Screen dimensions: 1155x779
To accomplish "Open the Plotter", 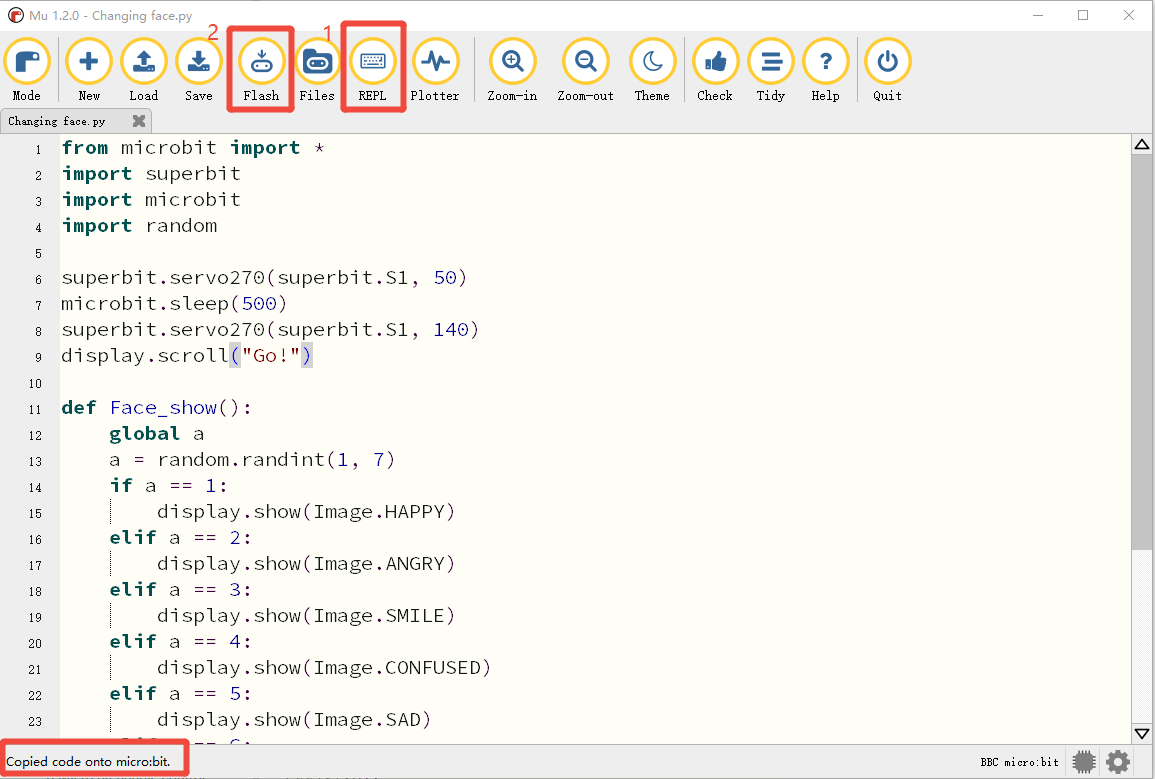I will tap(435, 70).
